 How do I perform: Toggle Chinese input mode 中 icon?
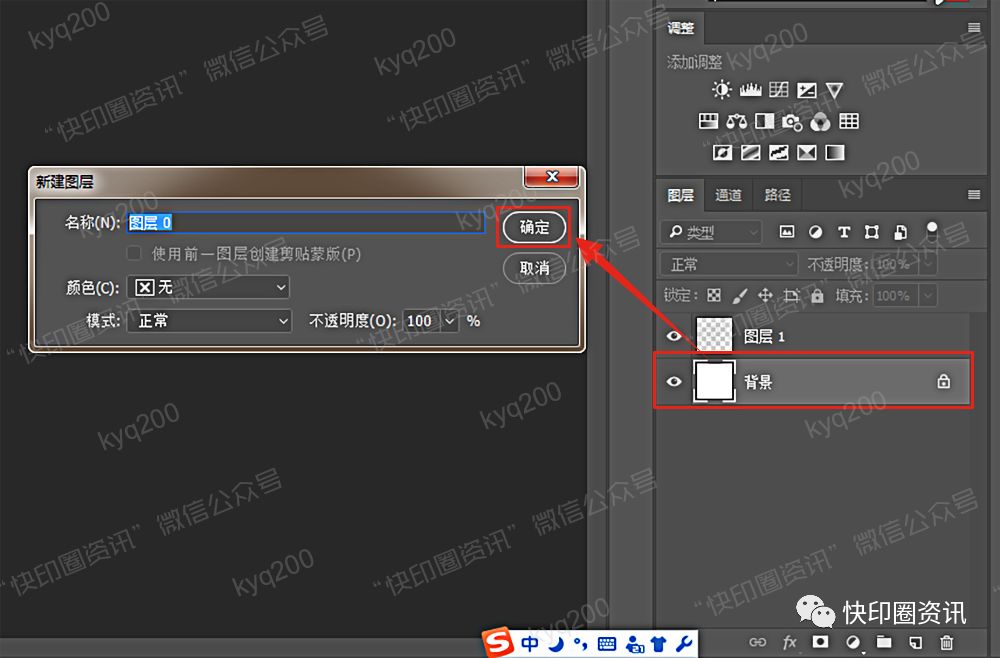(x=529, y=643)
